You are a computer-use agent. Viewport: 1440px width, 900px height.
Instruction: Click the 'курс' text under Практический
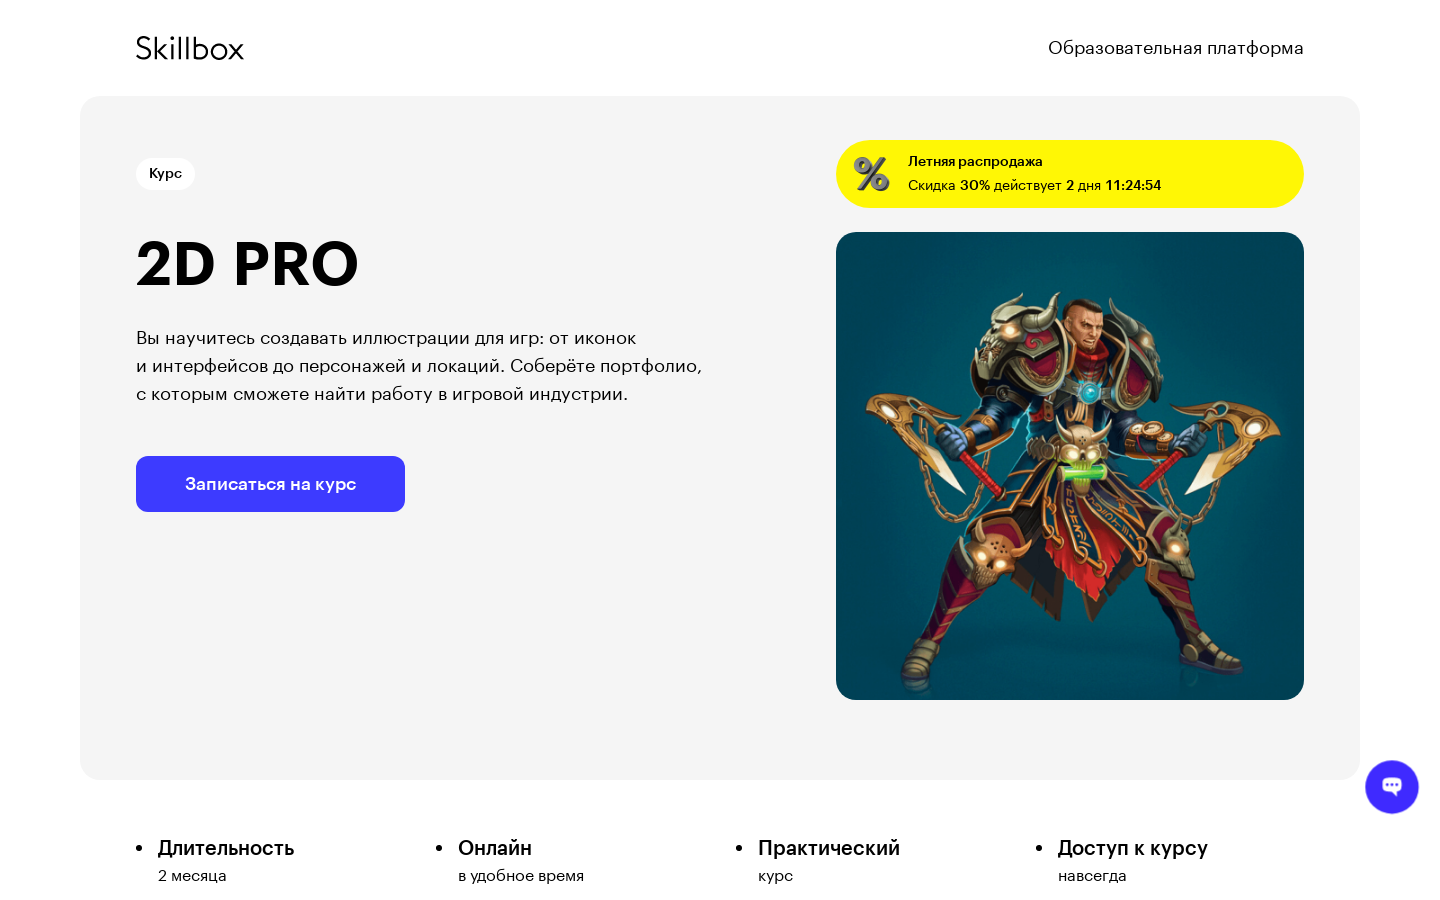click(x=775, y=876)
